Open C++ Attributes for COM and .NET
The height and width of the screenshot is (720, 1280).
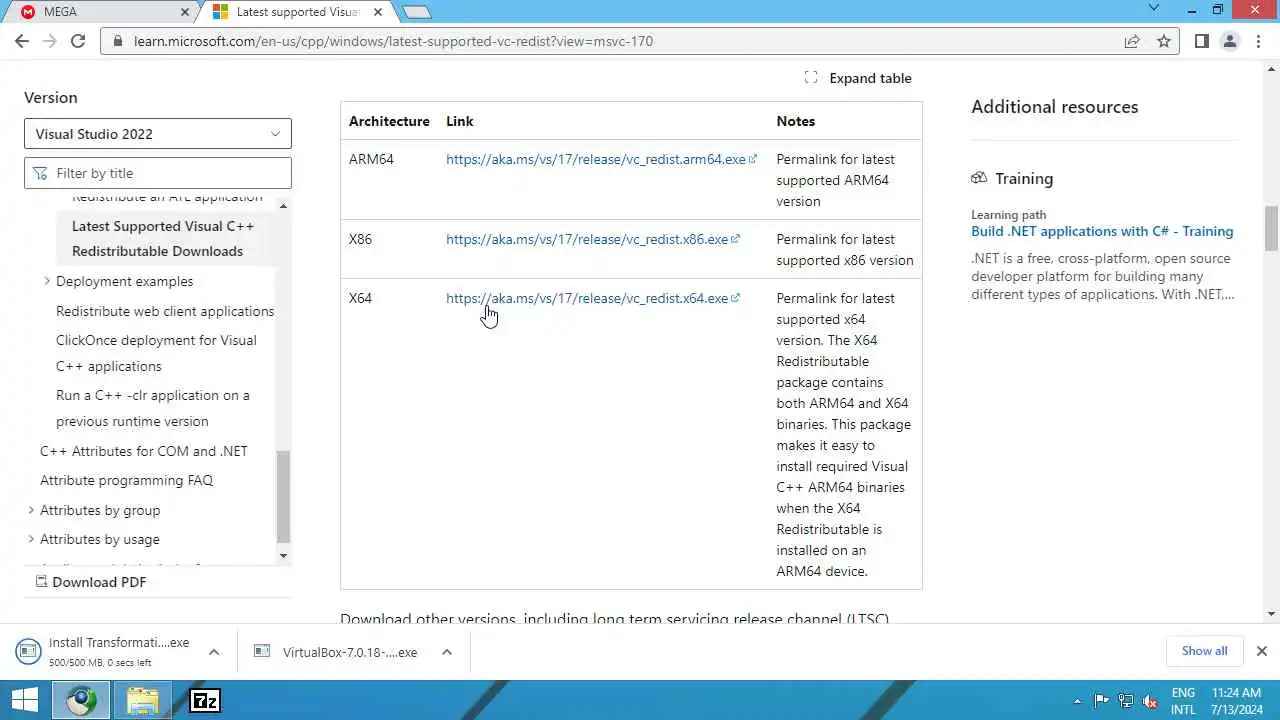pos(144,451)
